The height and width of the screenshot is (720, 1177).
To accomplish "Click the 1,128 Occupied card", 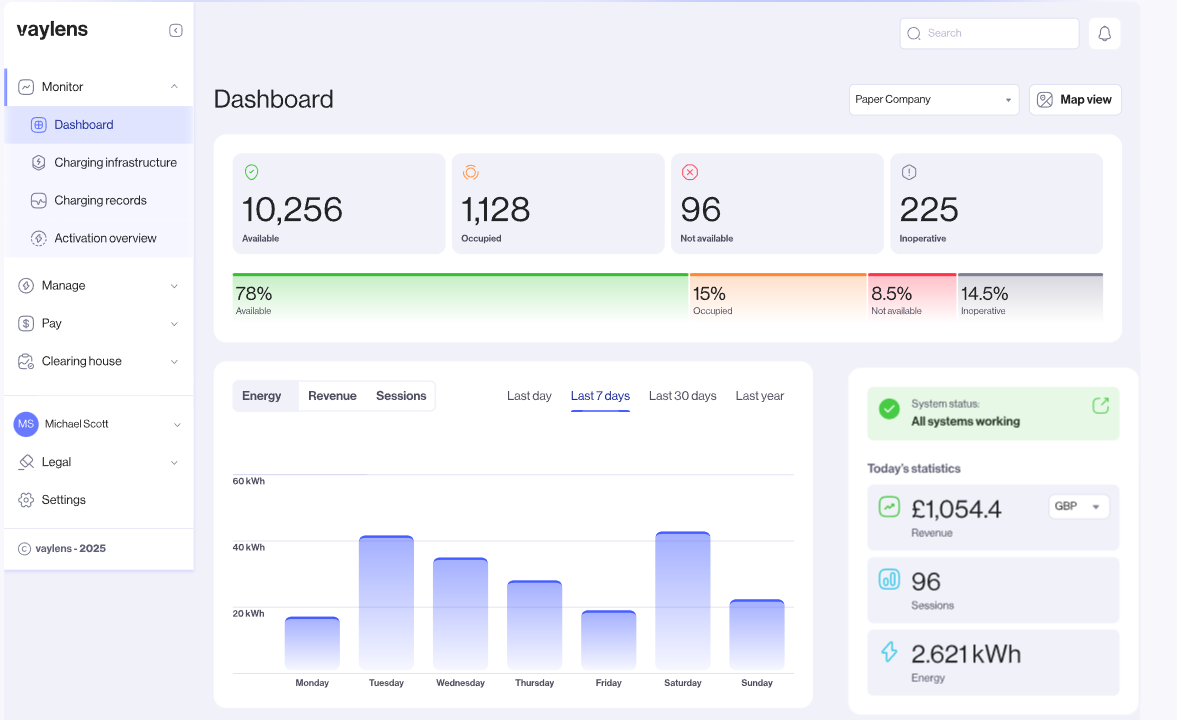I will click(x=558, y=203).
